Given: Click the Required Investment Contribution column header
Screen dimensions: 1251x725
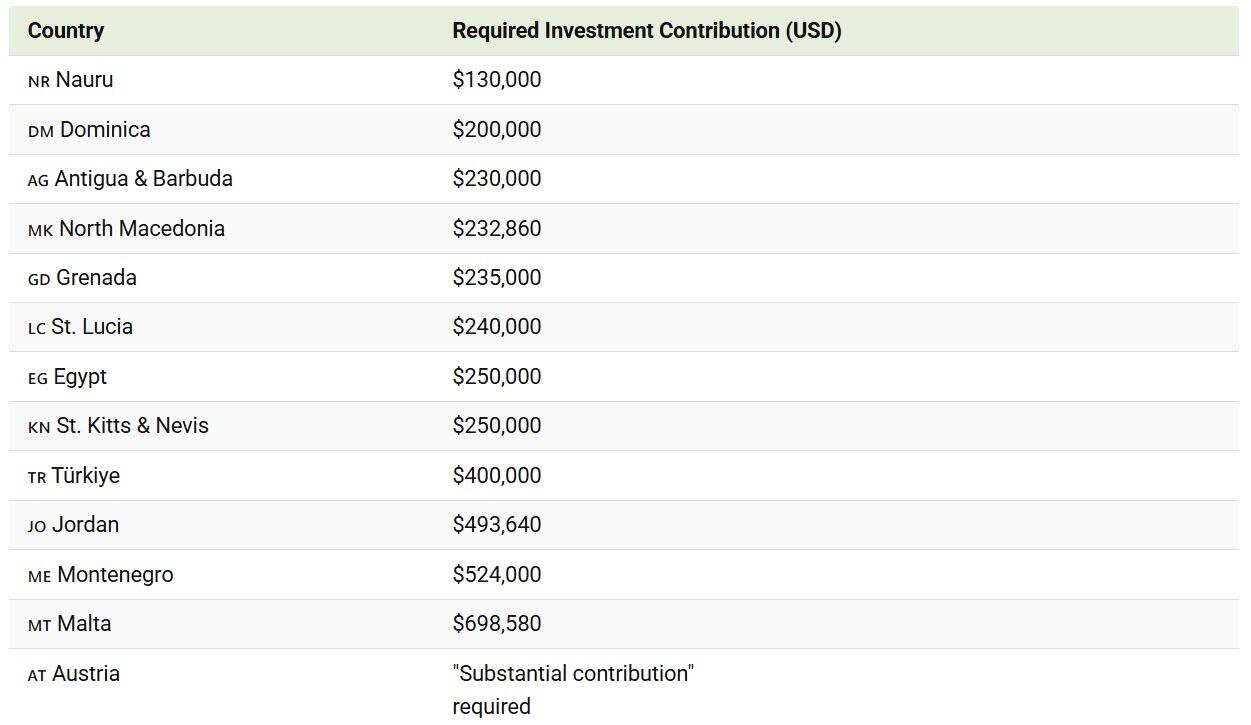Looking at the screenshot, I should click(x=646, y=31).
